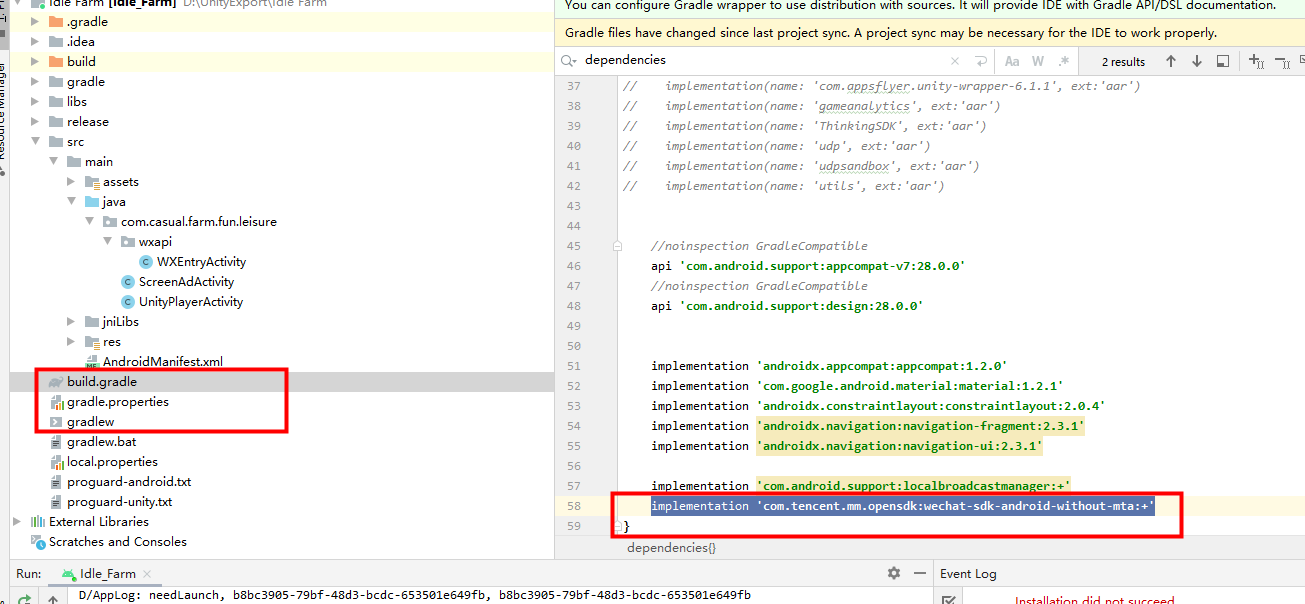Open proguard-unity.txt file
Screen dimensions: 1305x604
tap(119, 502)
